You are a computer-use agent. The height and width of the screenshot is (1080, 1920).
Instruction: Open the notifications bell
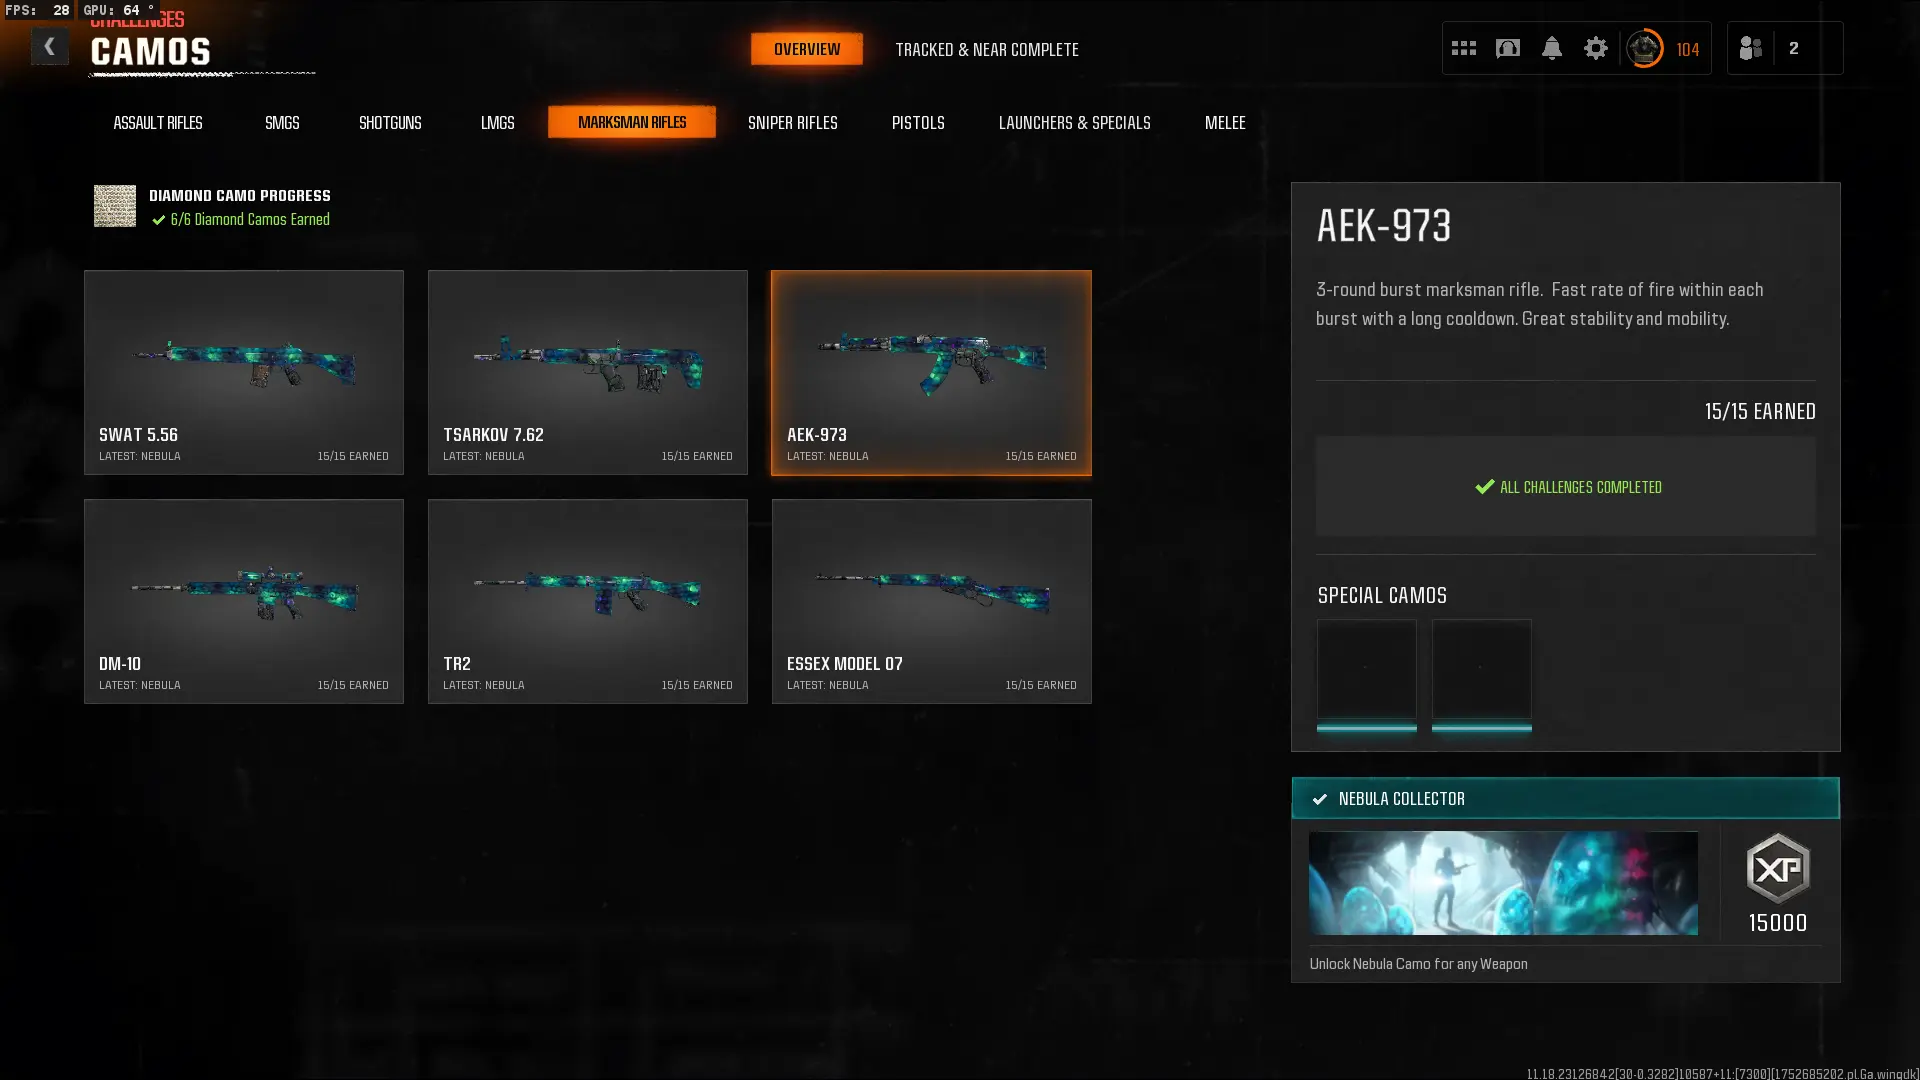pos(1551,48)
